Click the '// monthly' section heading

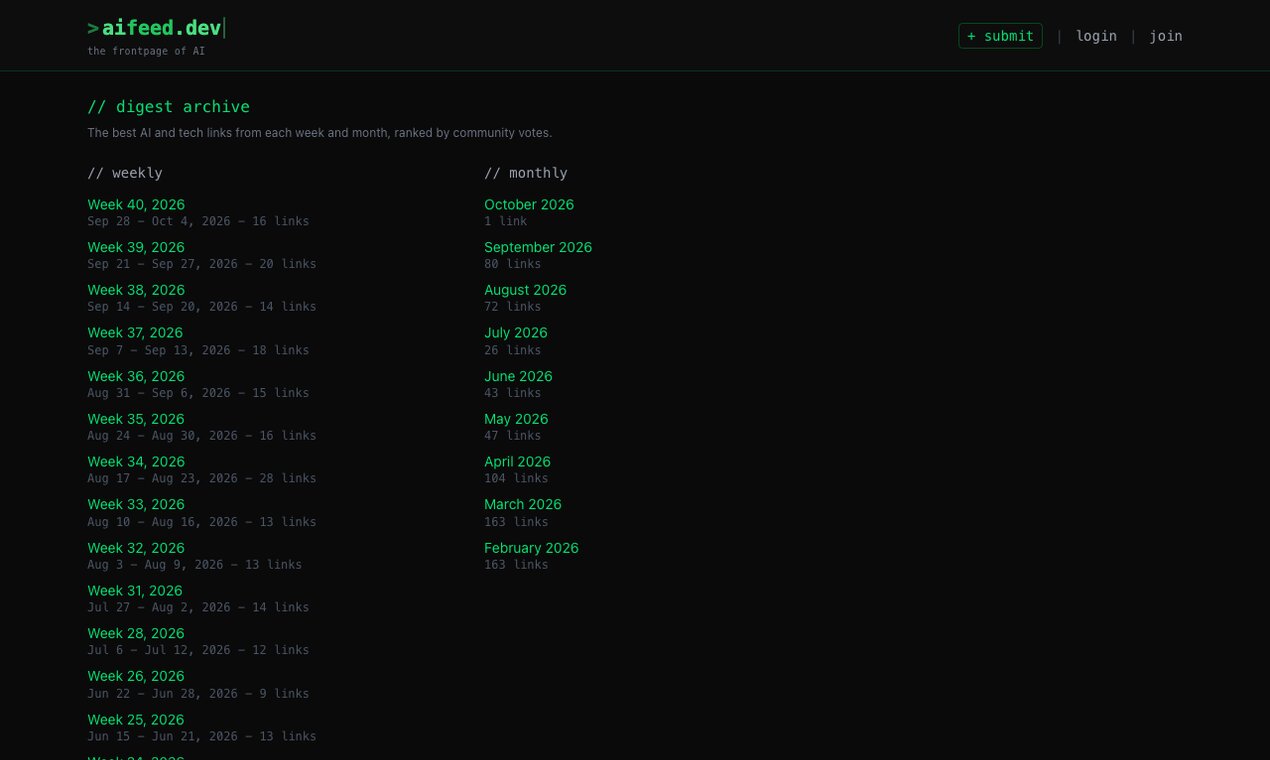(x=526, y=173)
